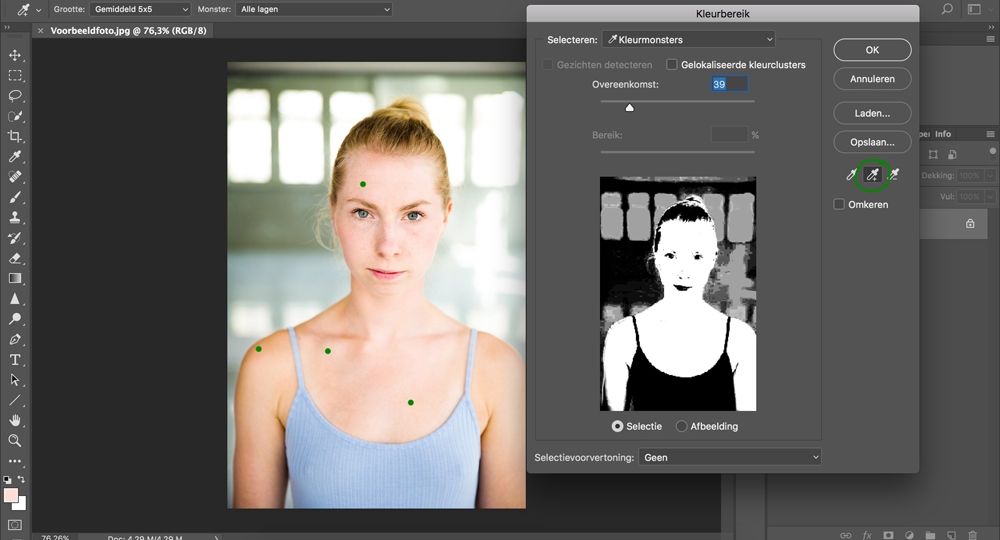Close the Voorbeeldfoto.jpg document tab
Screen dimensions: 1000x540
40,31
